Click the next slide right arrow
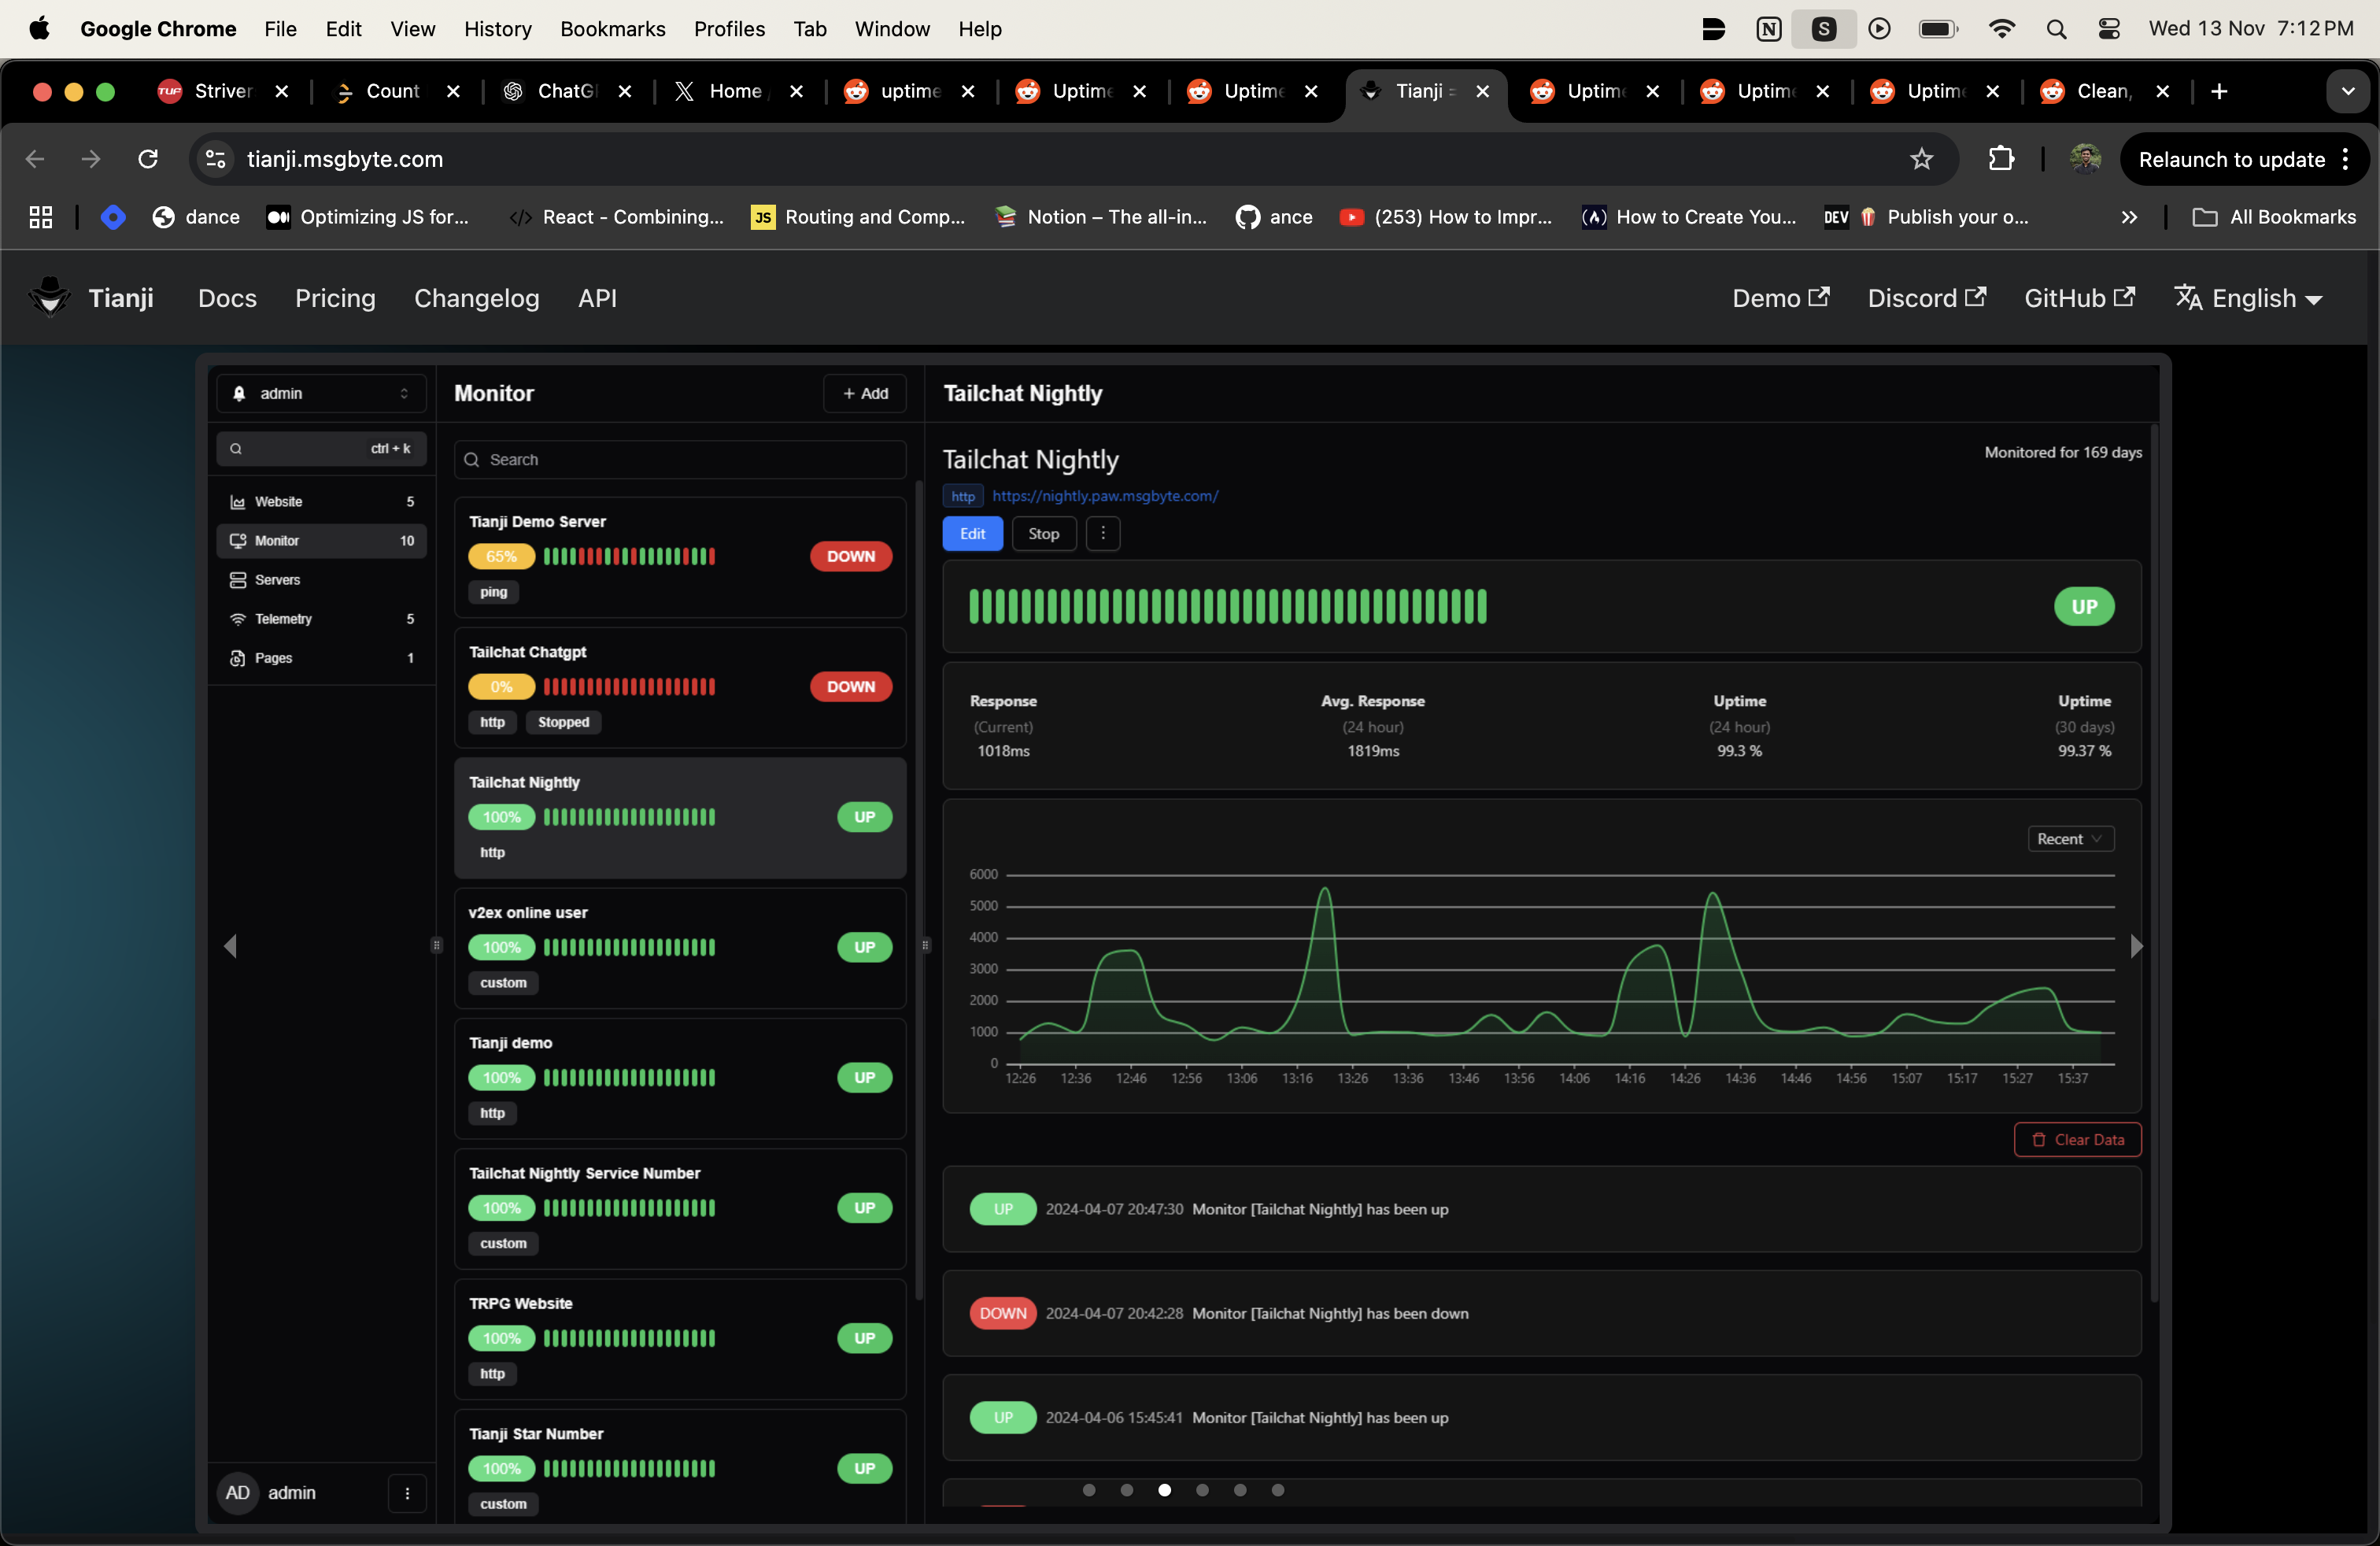2380x1546 pixels. pos(2136,946)
